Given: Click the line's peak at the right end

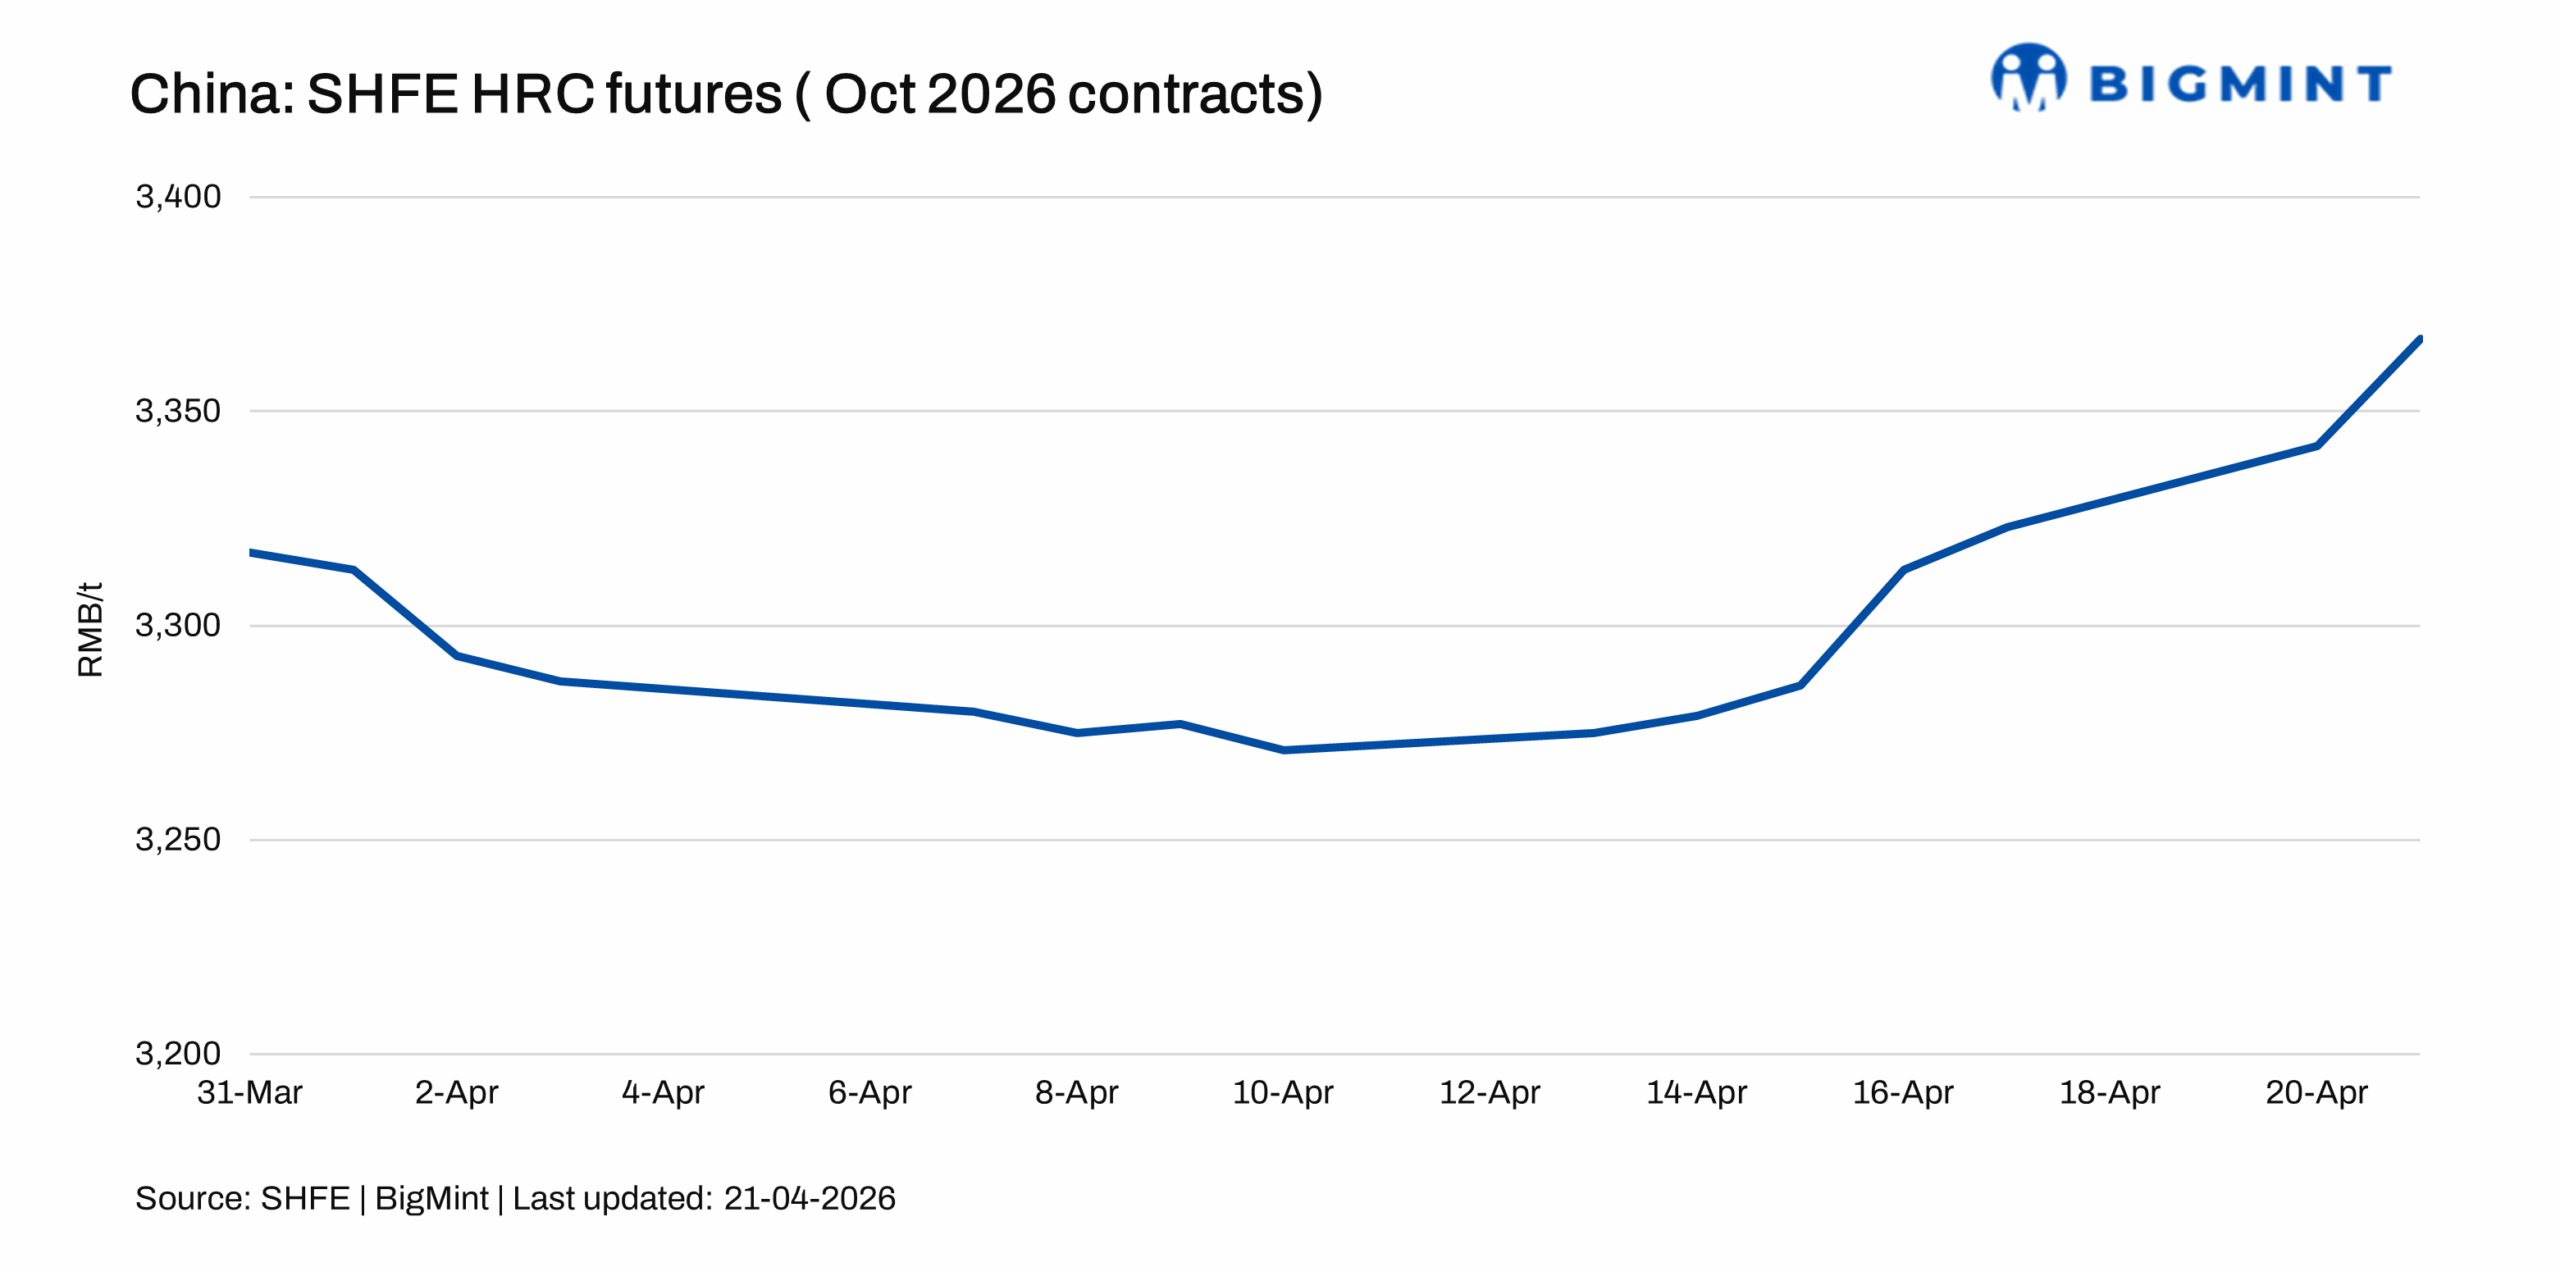Looking at the screenshot, I should click(2418, 340).
